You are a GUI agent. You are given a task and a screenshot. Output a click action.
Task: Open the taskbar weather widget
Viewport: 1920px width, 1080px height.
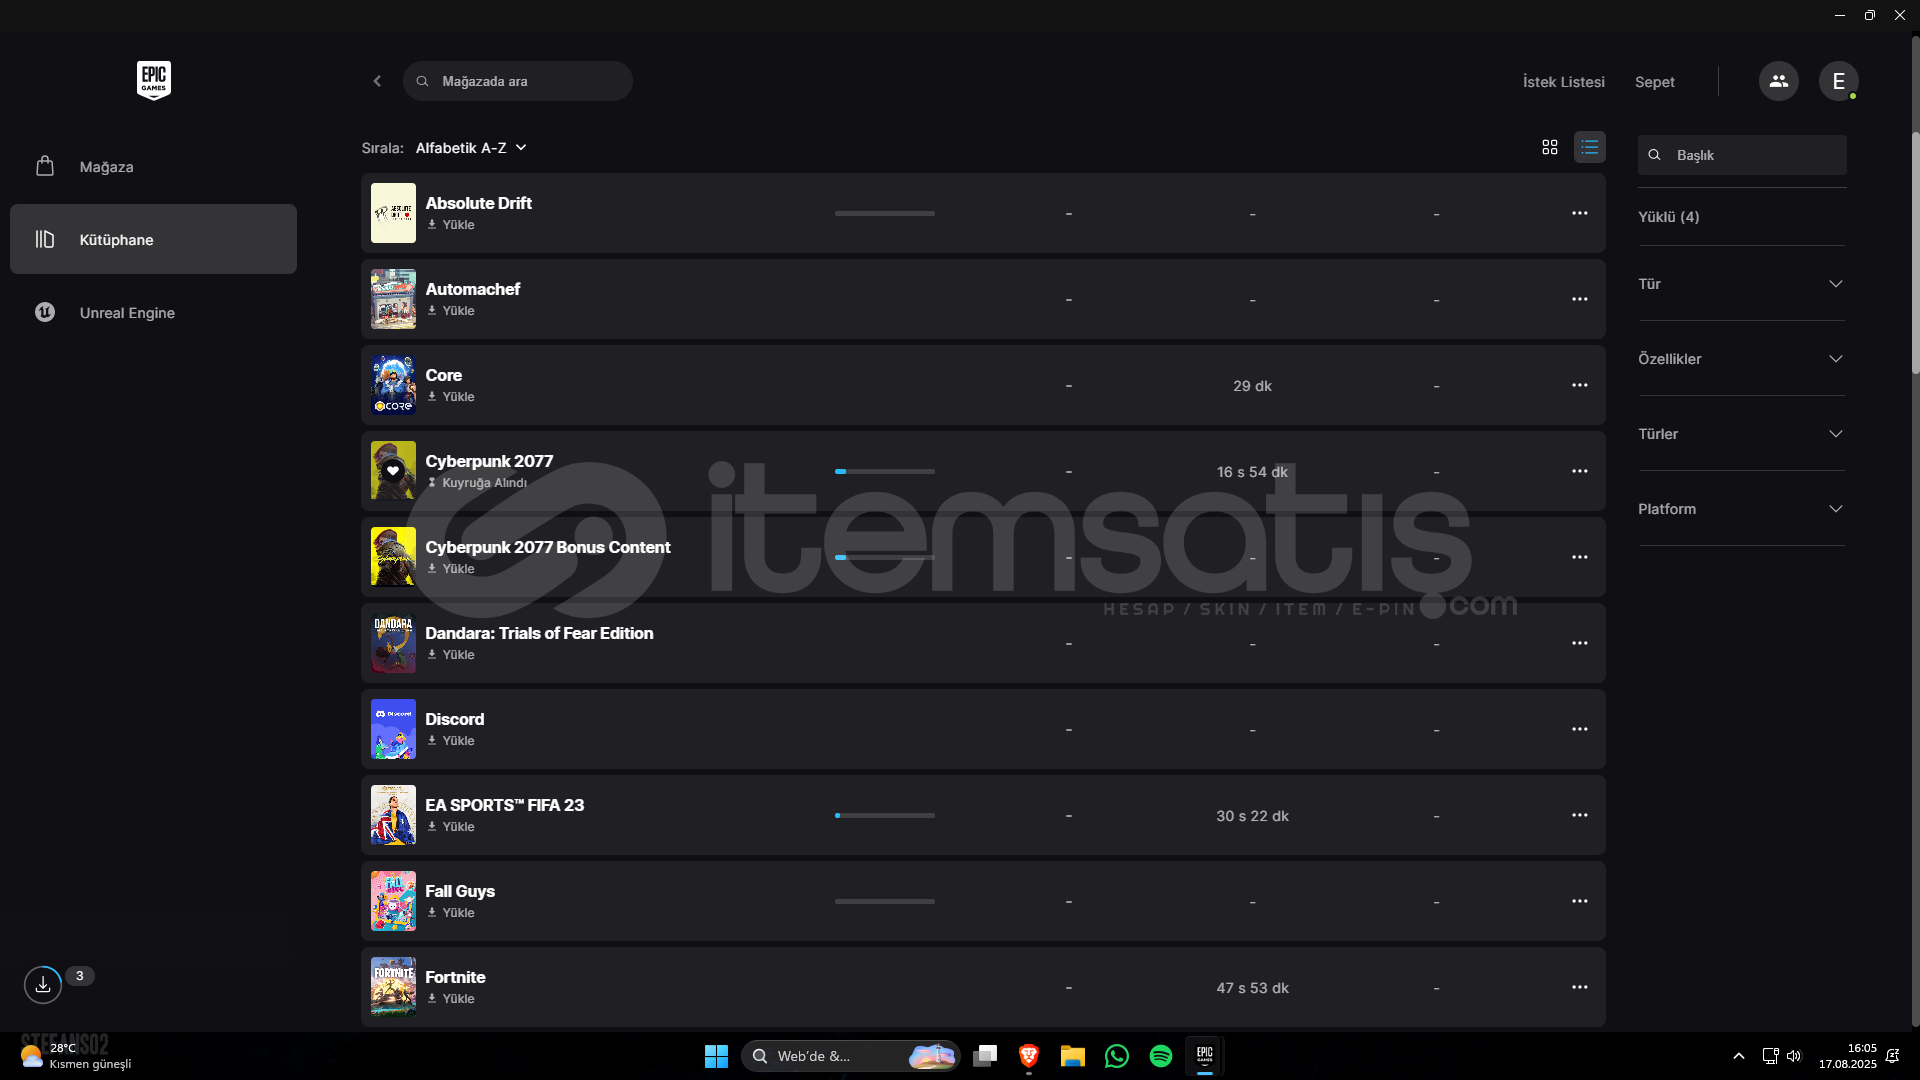click(x=76, y=1056)
